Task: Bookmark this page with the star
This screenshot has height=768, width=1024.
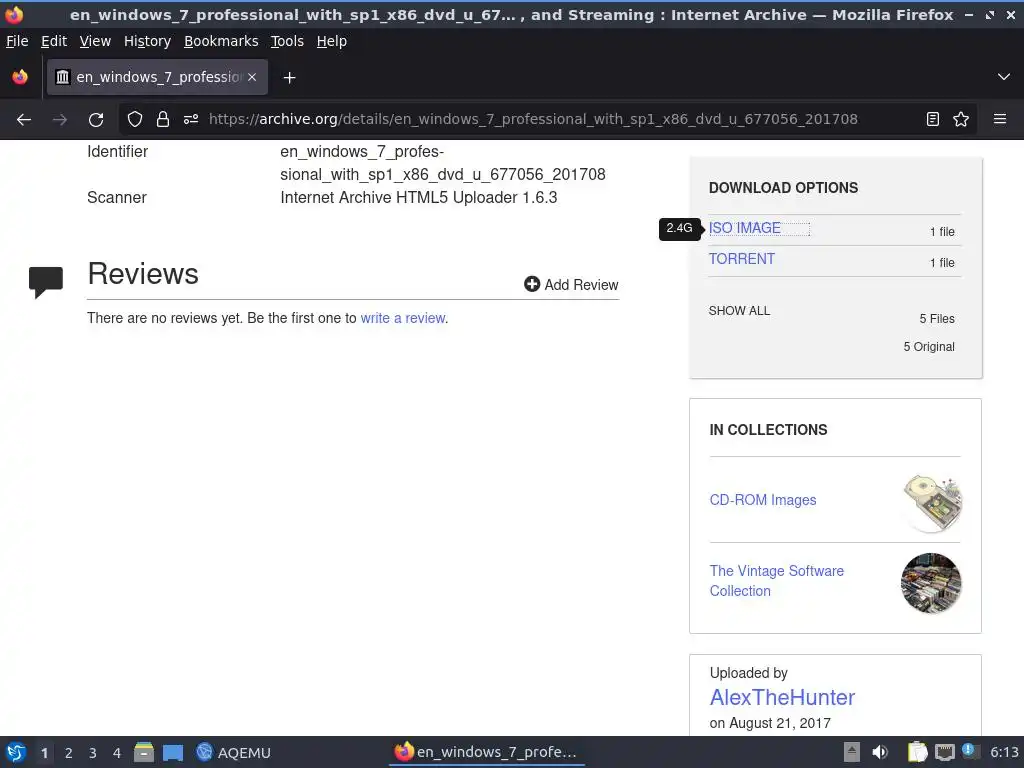Action: (x=961, y=119)
